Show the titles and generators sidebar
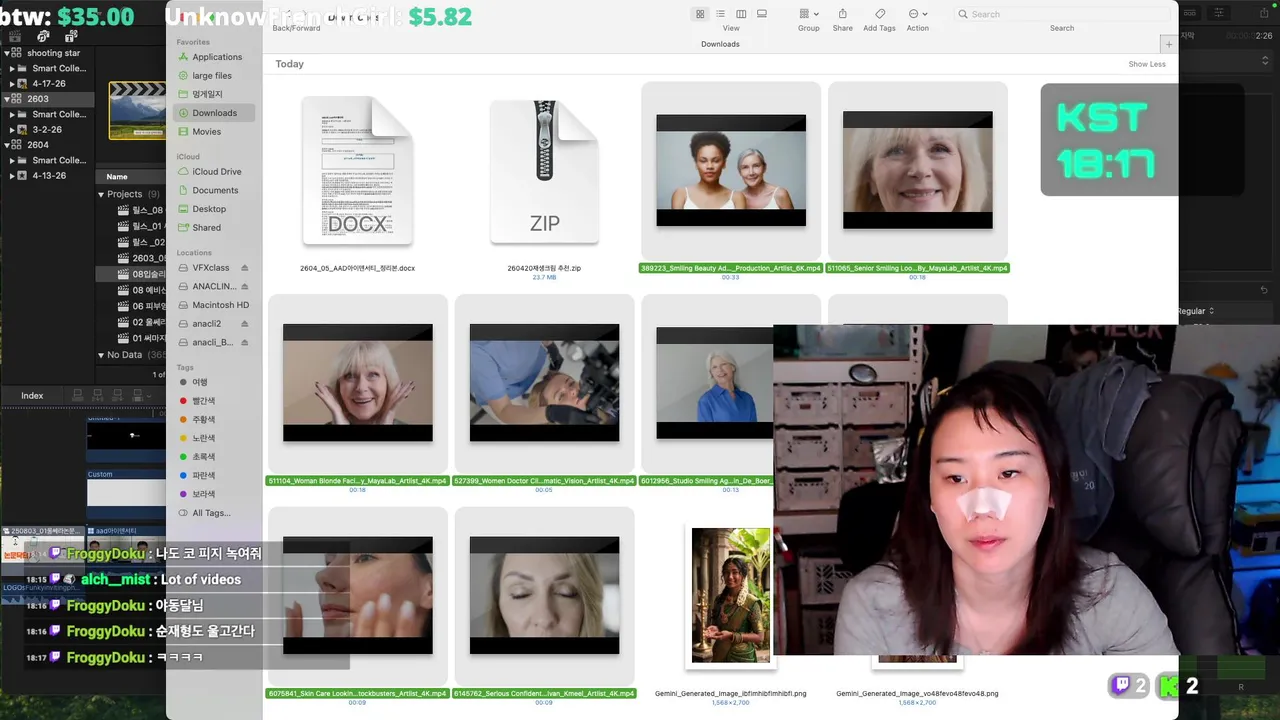The height and width of the screenshot is (720, 1280). 71,36
